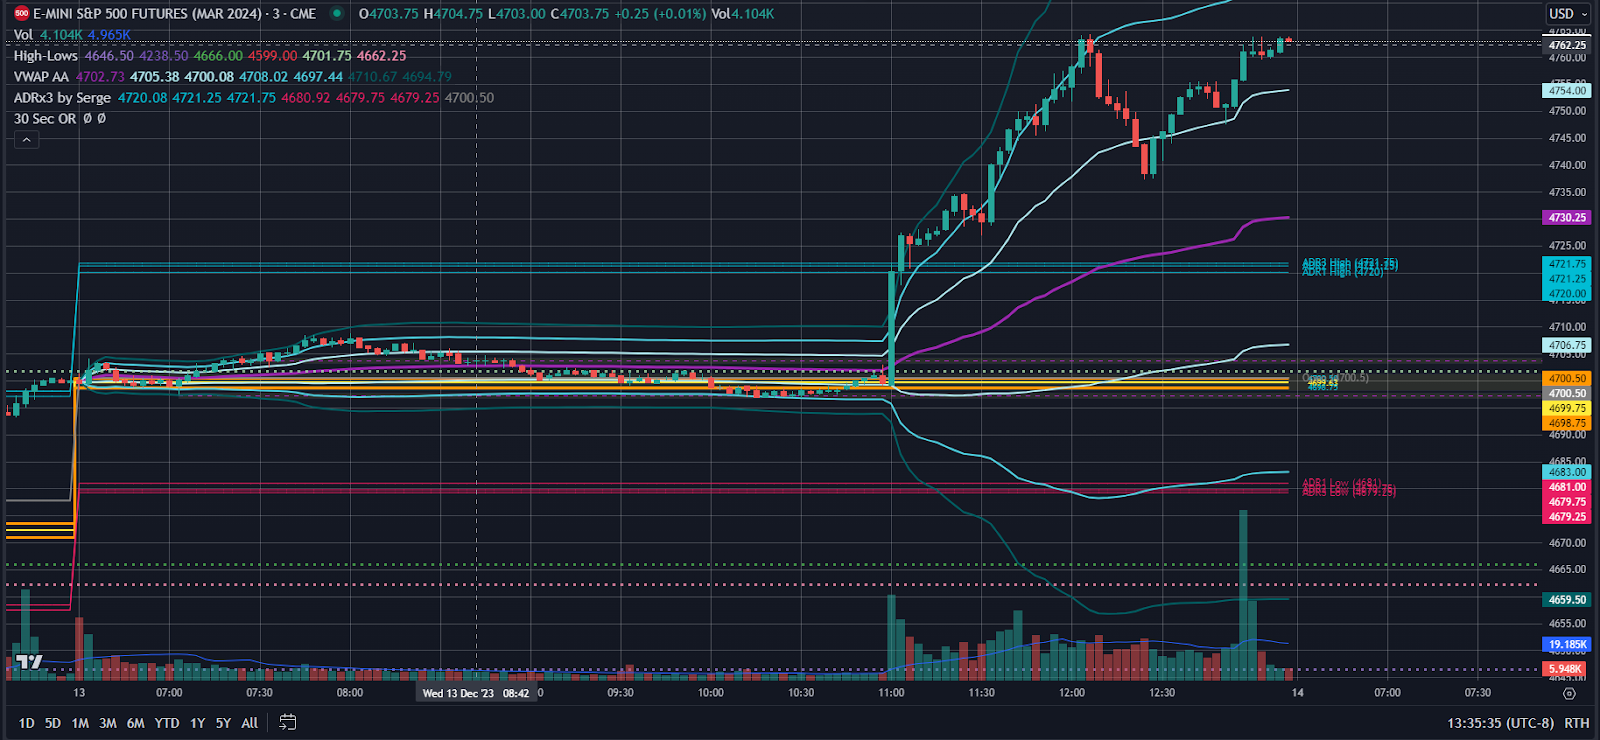Select the 1Y time range
This screenshot has height=740, width=1600.
[x=197, y=723]
